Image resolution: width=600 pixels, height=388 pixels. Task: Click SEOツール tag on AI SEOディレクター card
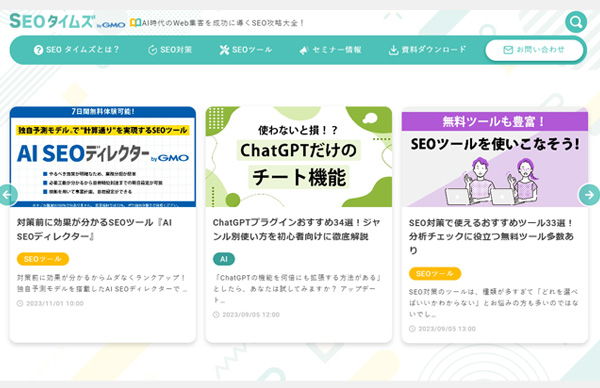(43, 259)
